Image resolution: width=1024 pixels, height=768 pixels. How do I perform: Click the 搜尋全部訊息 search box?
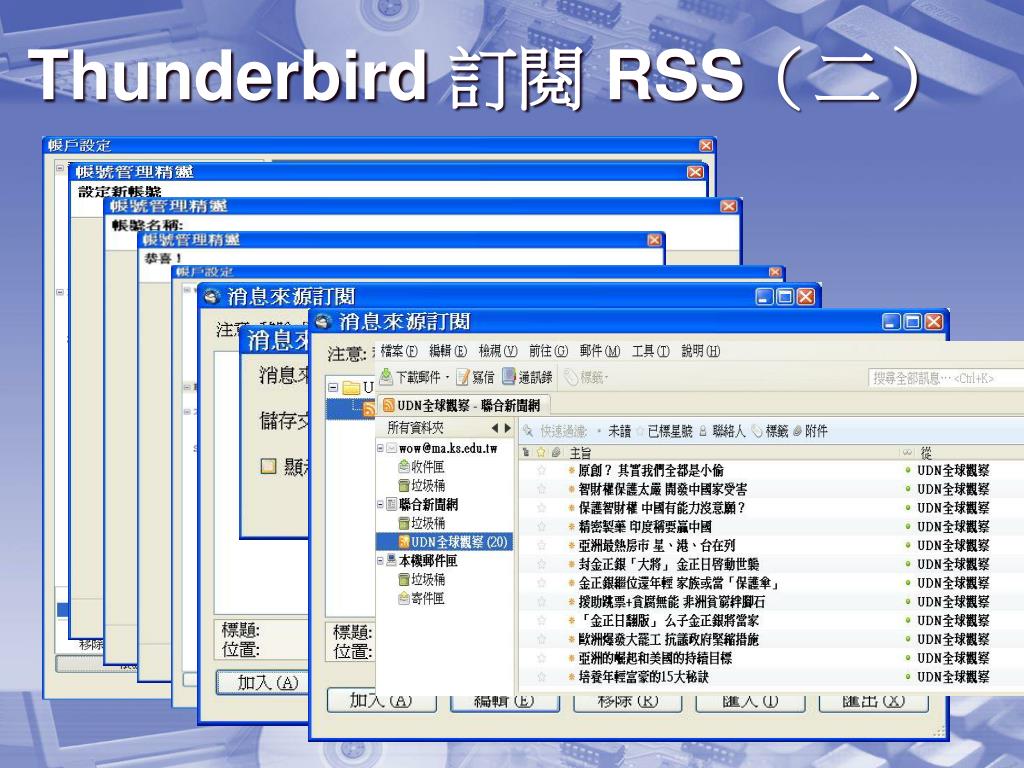(946, 377)
